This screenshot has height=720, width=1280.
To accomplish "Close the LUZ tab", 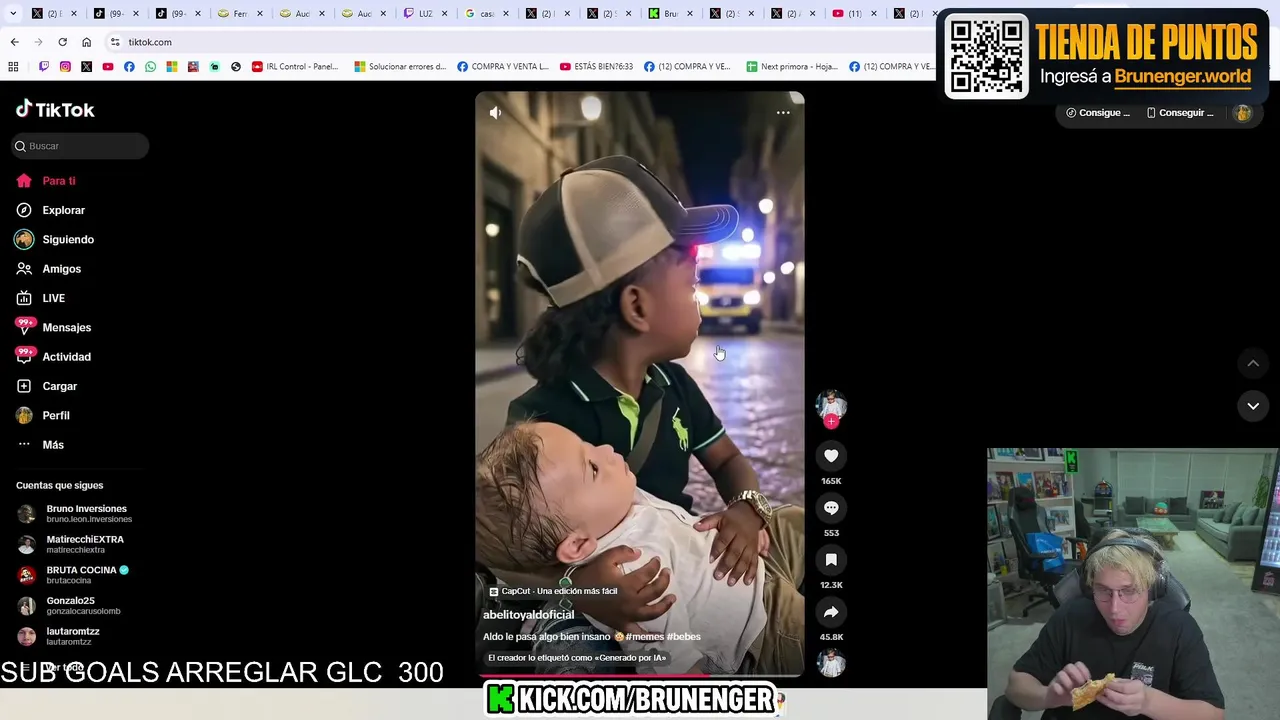I will click(x=444, y=14).
